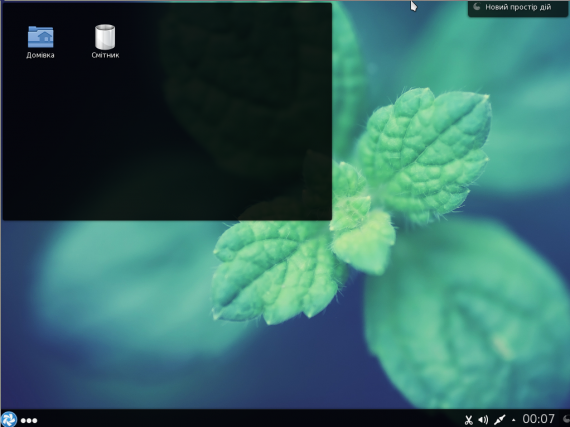Screen dimensions: 570x427
Task: Click the Смітник text label
Action: [105, 55]
